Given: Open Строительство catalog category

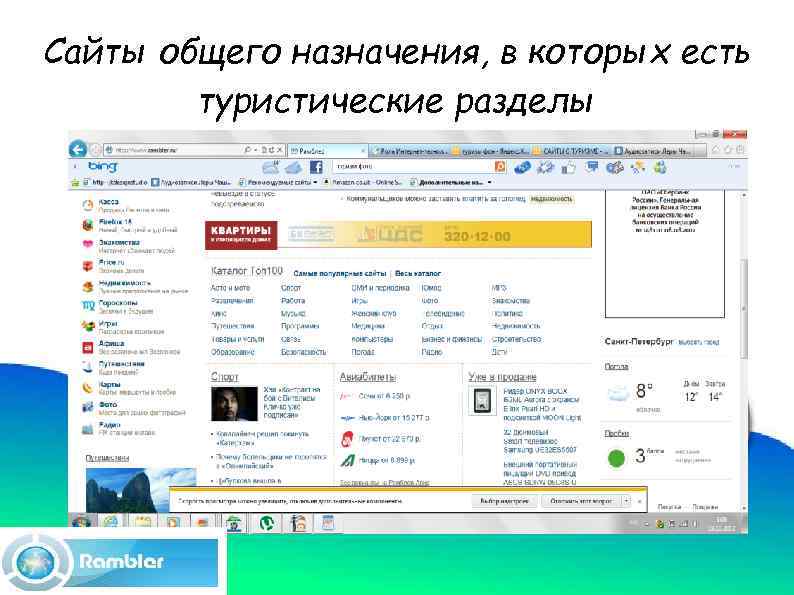Looking at the screenshot, I should (x=516, y=339).
